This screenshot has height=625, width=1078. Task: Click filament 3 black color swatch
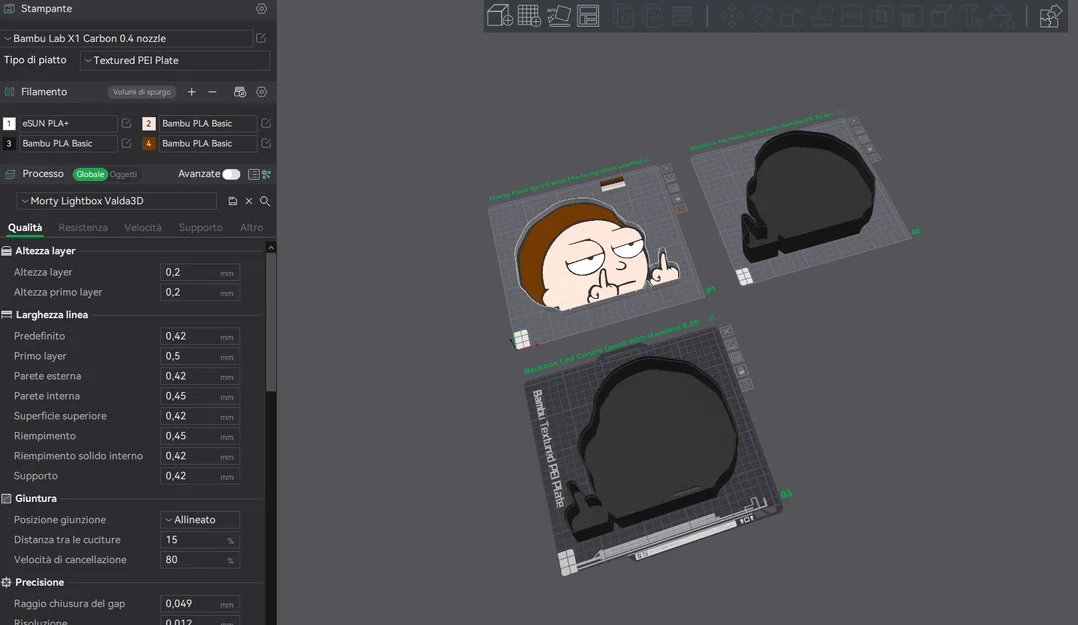[x=9, y=144]
